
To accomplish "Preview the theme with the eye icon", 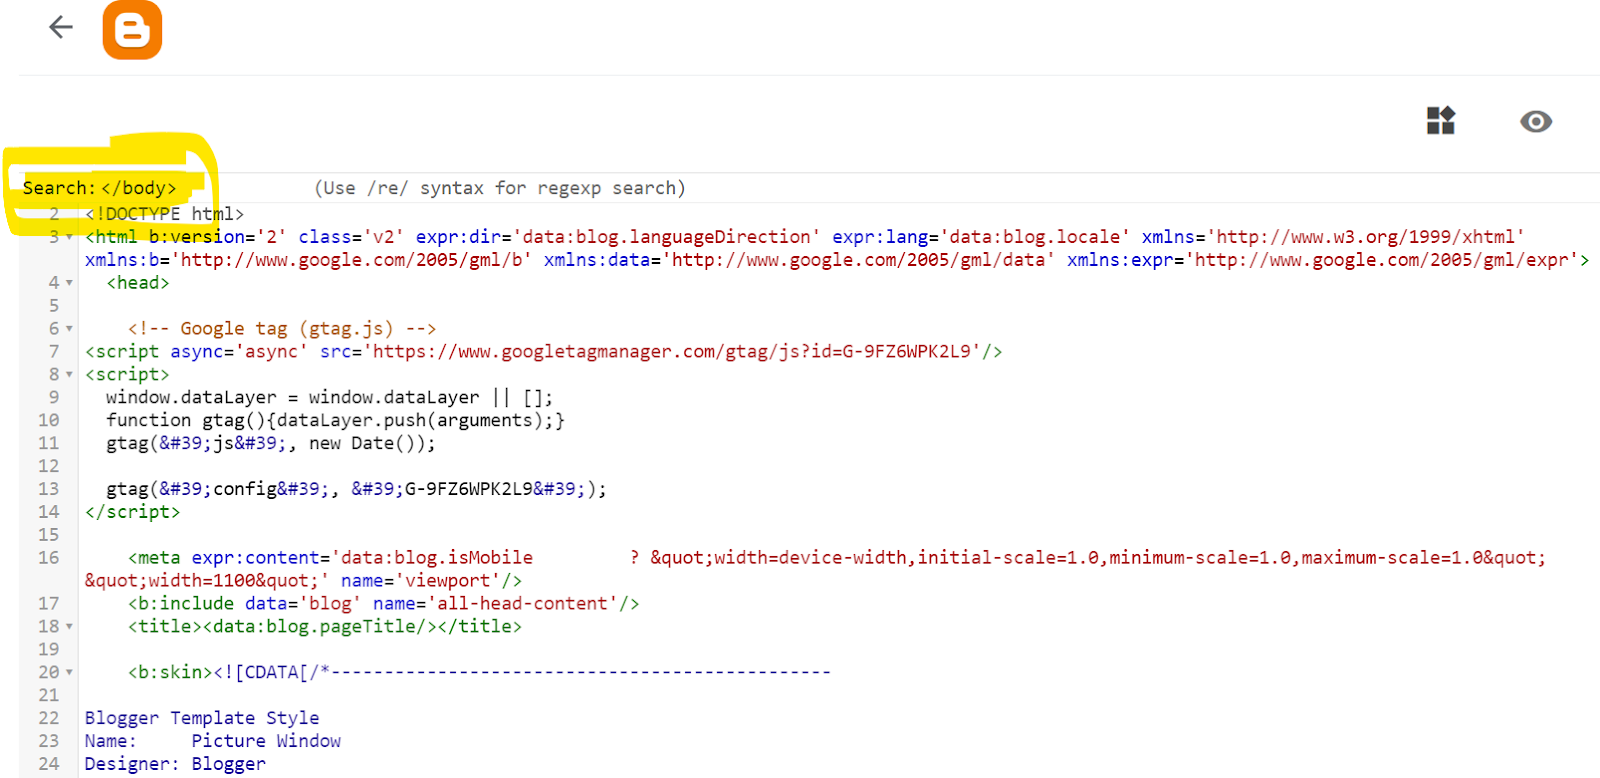I will point(1536,122).
